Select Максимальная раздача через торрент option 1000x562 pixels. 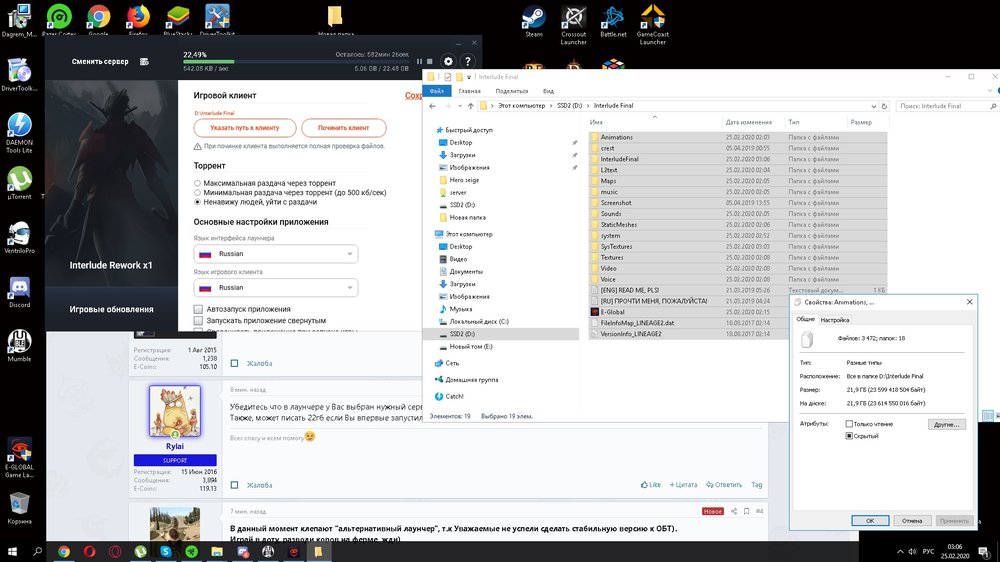pos(198,184)
